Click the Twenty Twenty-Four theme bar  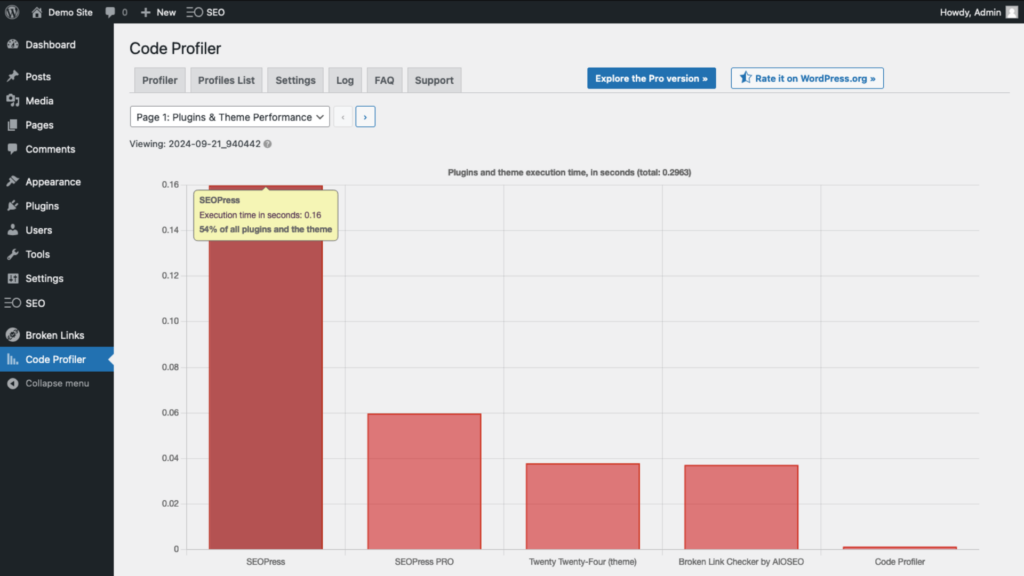(583, 506)
